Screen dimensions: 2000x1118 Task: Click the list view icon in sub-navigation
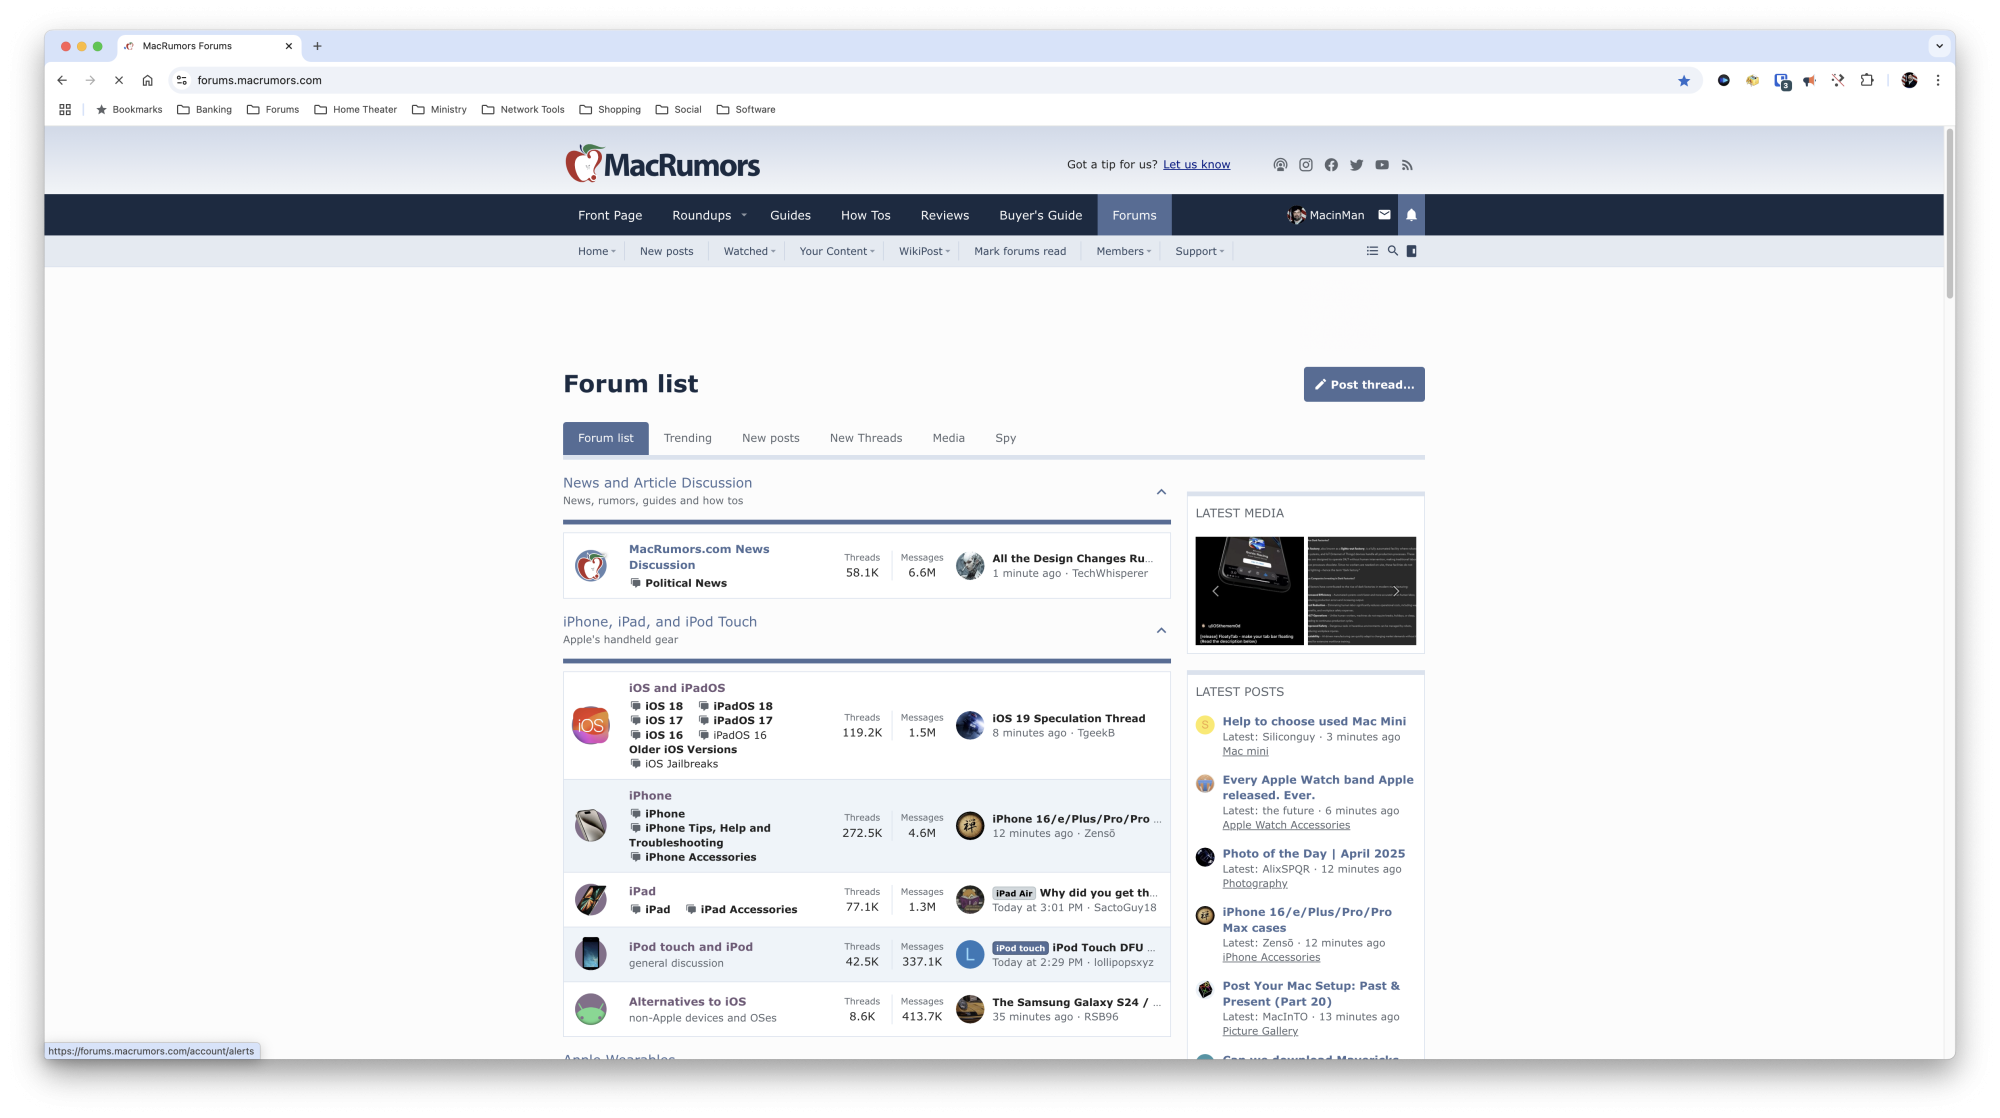[1372, 251]
